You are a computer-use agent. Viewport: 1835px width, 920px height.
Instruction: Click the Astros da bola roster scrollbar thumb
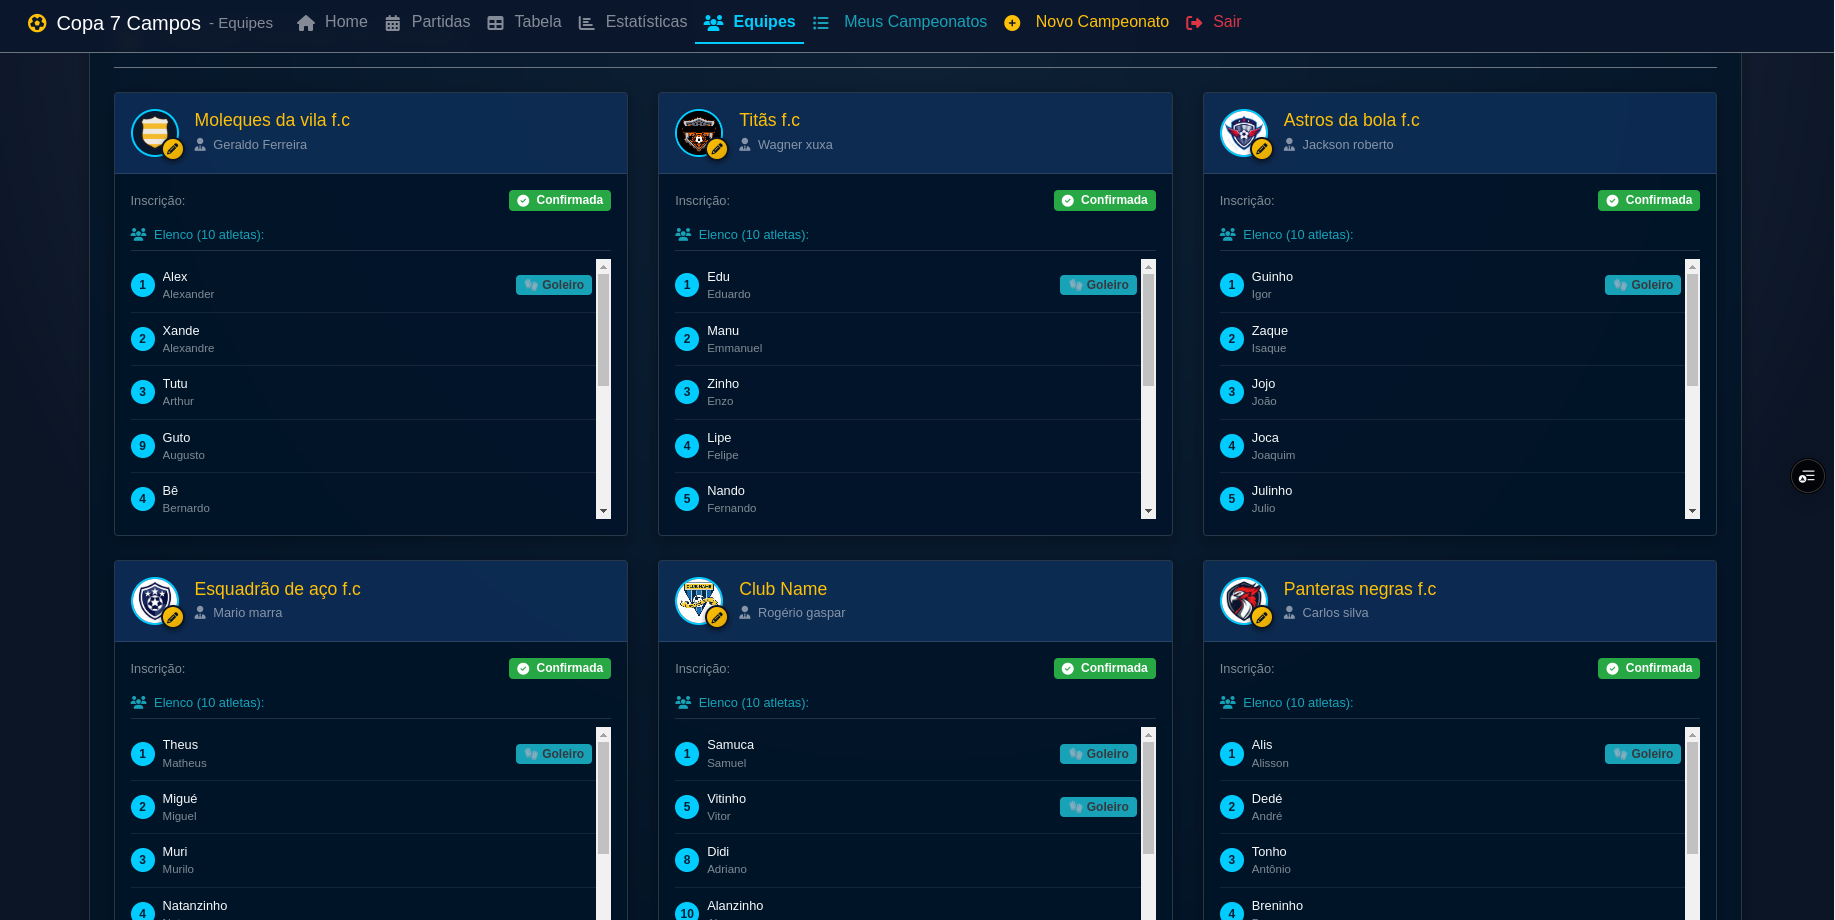click(1692, 330)
